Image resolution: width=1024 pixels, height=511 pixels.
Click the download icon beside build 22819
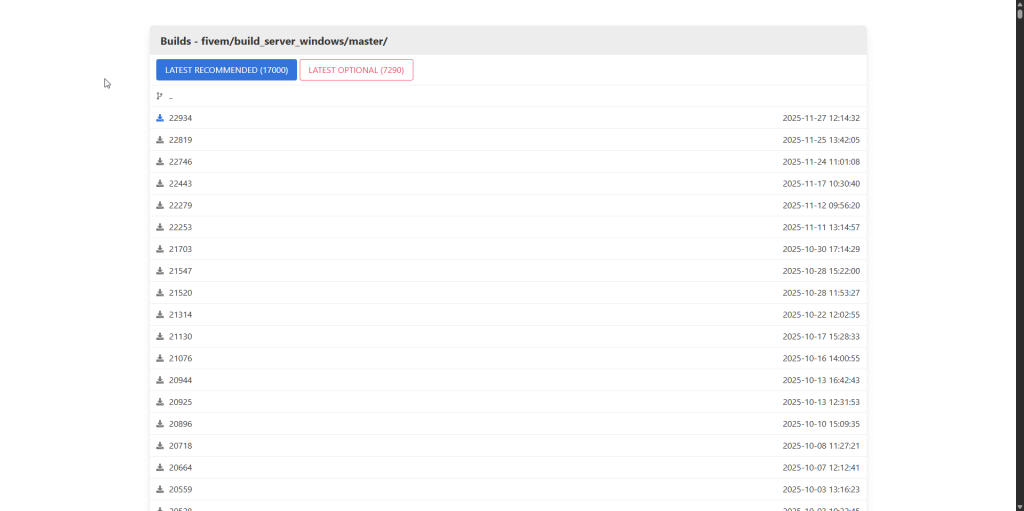click(160, 140)
